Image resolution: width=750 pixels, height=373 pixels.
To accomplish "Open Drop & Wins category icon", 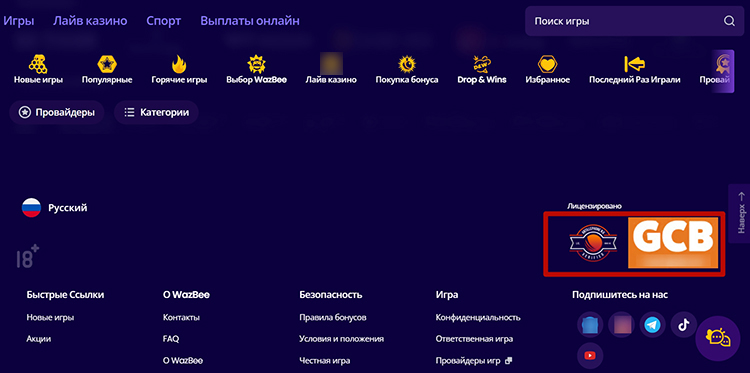I will pyautogui.click(x=482, y=64).
